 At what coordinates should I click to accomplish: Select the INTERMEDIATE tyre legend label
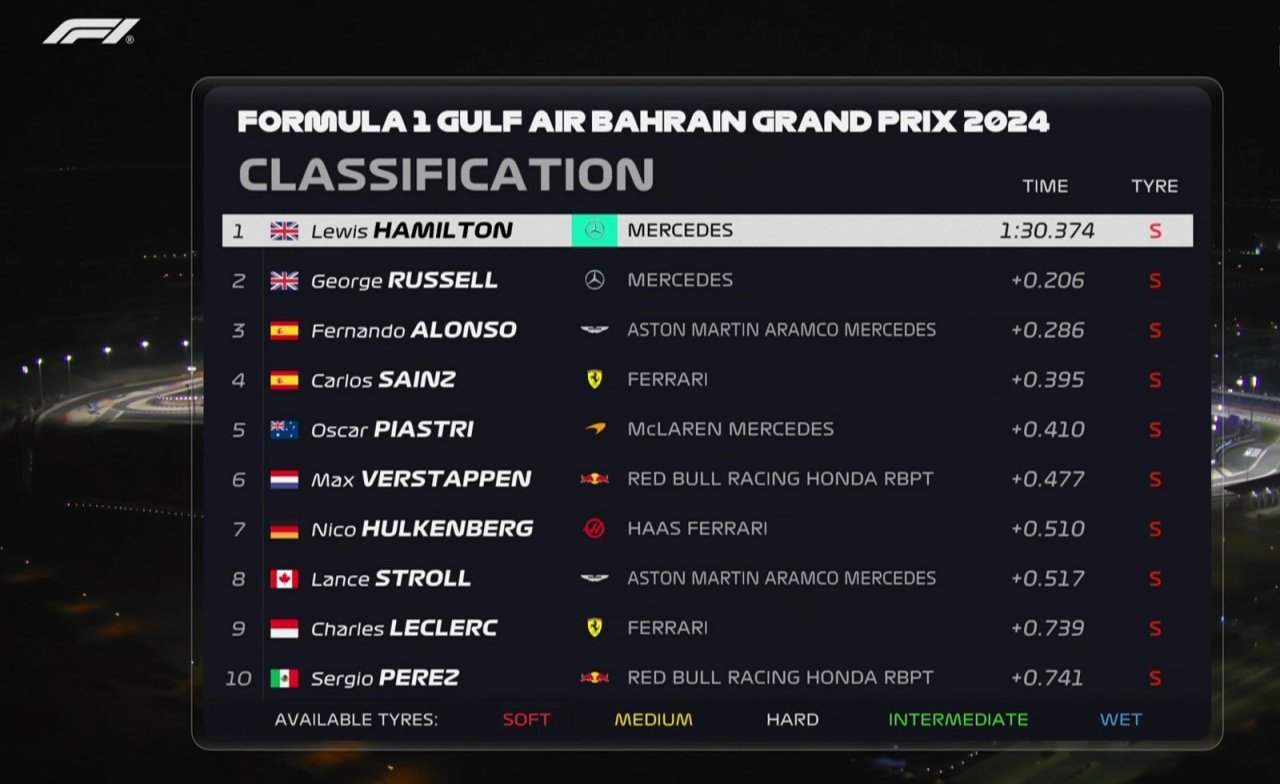tap(958, 719)
